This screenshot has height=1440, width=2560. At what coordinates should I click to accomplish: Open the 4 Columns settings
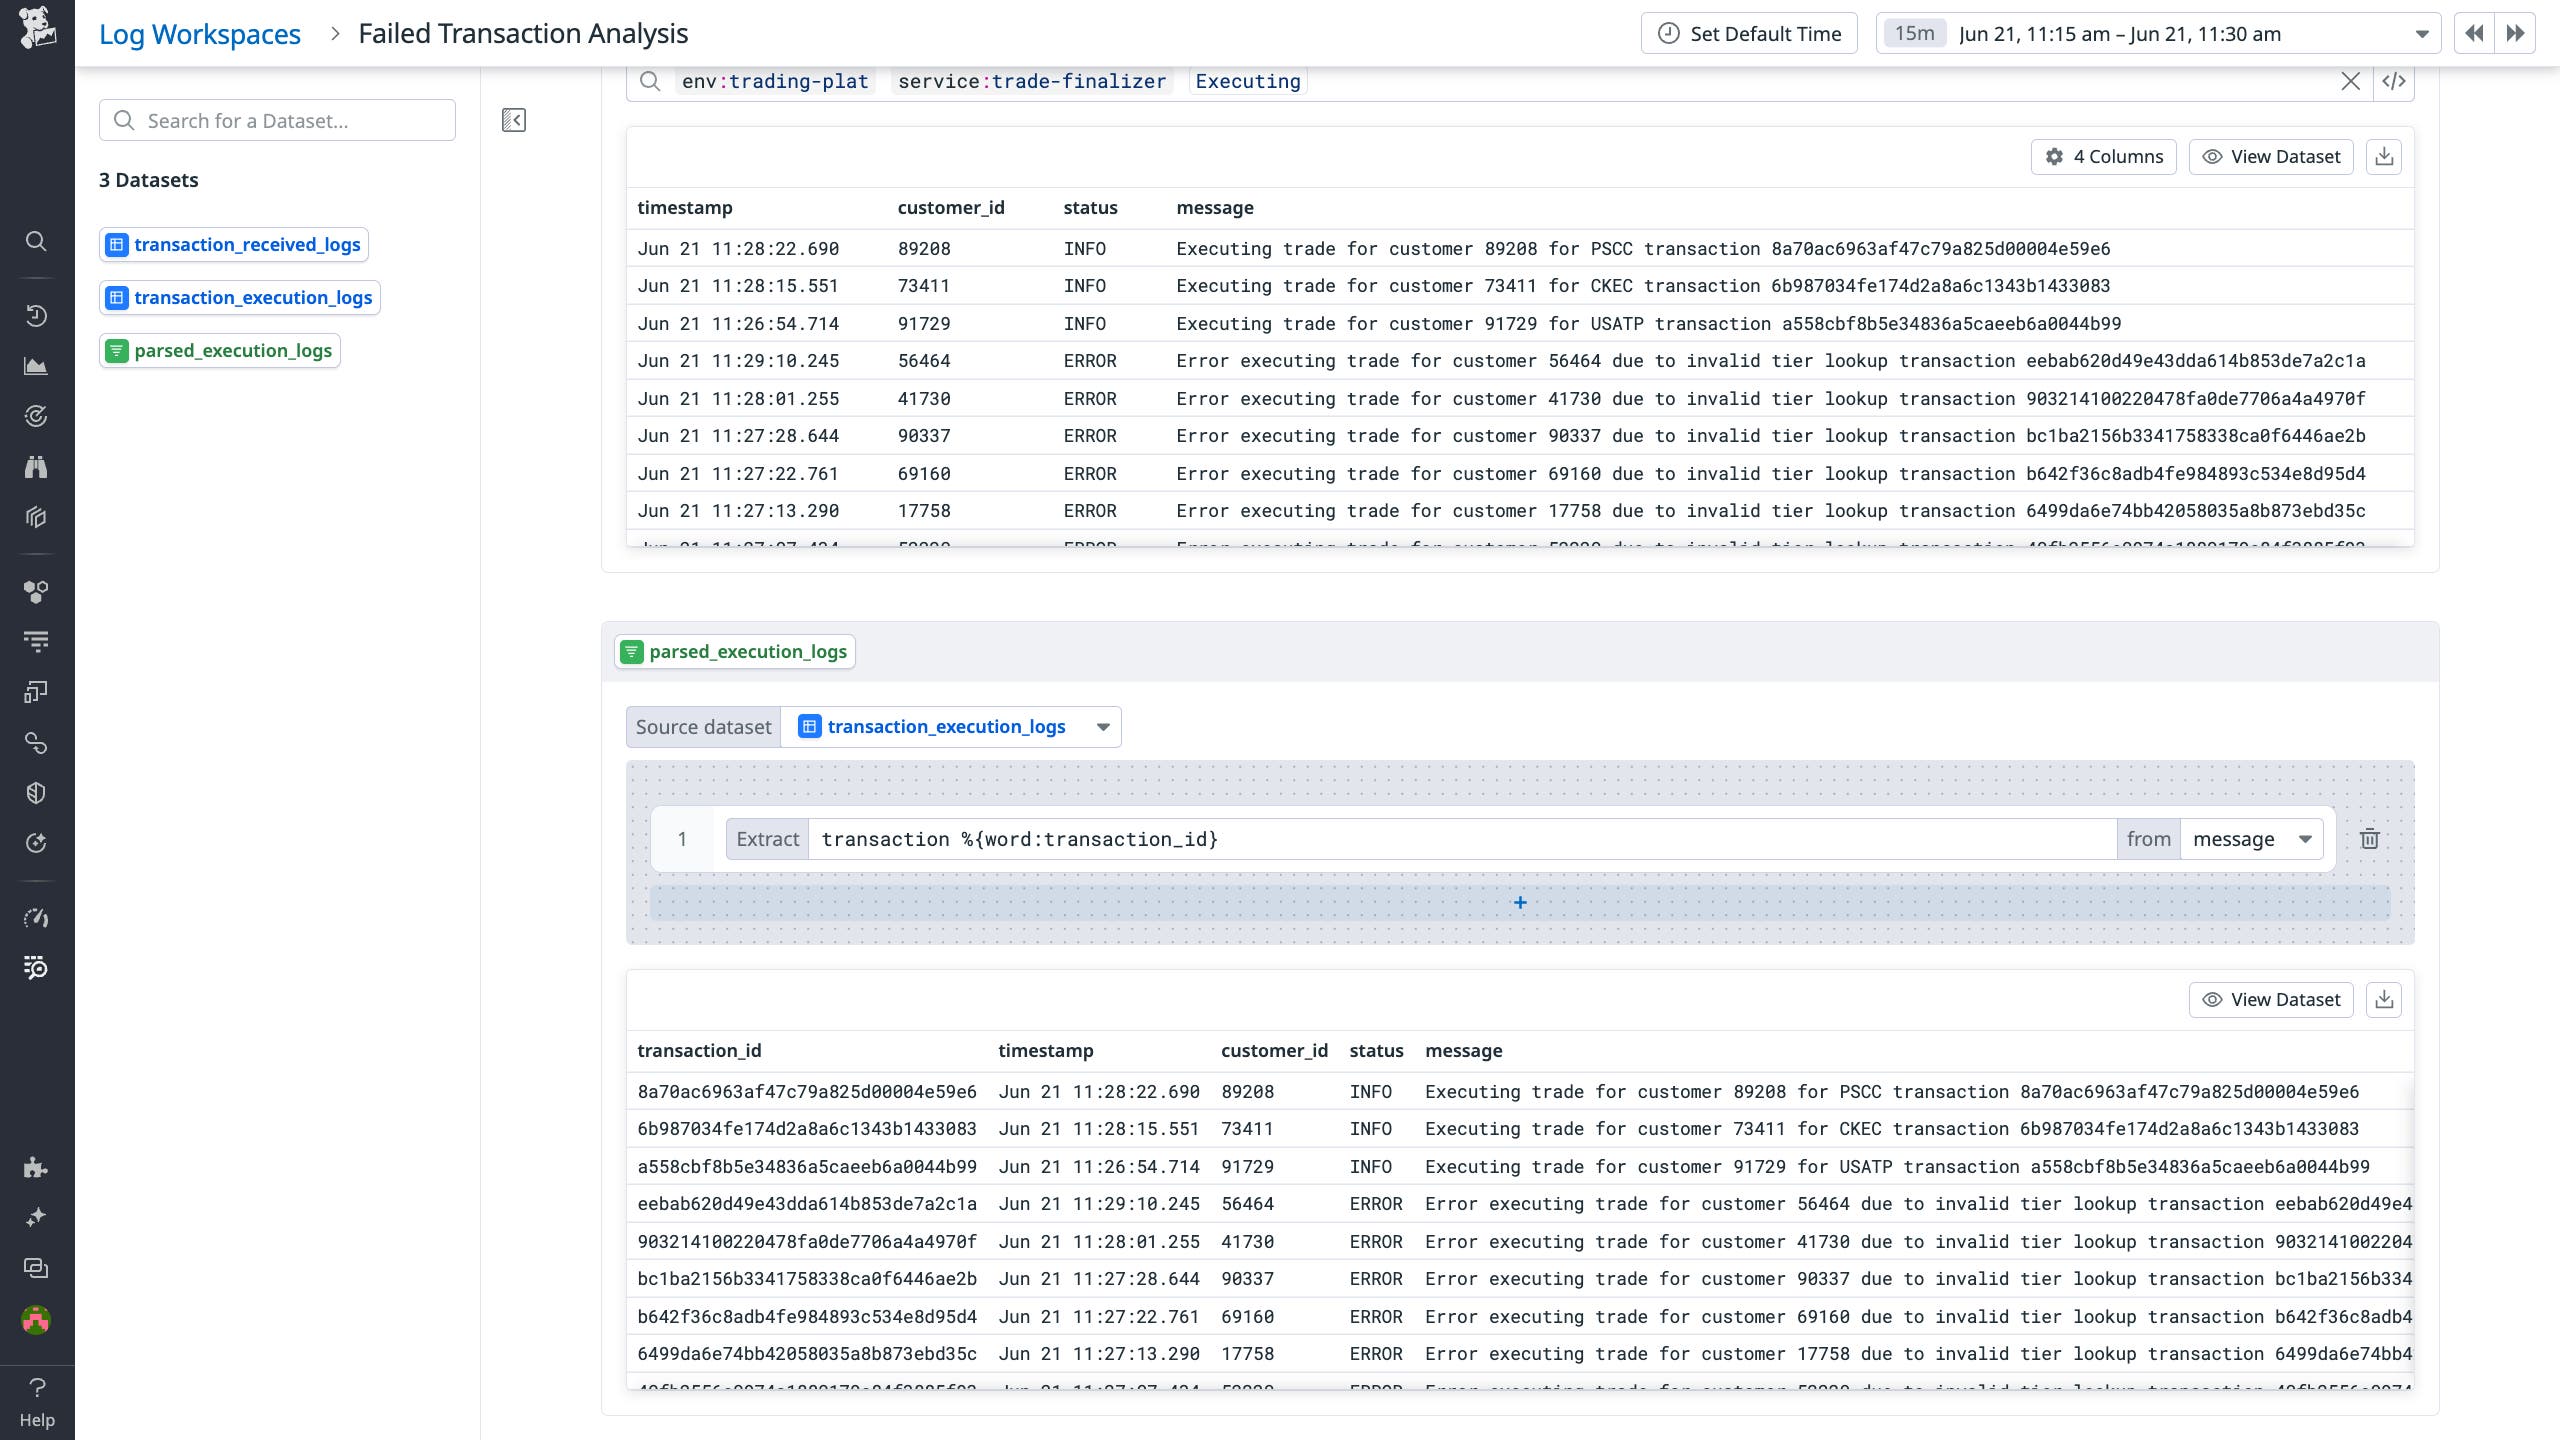[x=2103, y=156]
